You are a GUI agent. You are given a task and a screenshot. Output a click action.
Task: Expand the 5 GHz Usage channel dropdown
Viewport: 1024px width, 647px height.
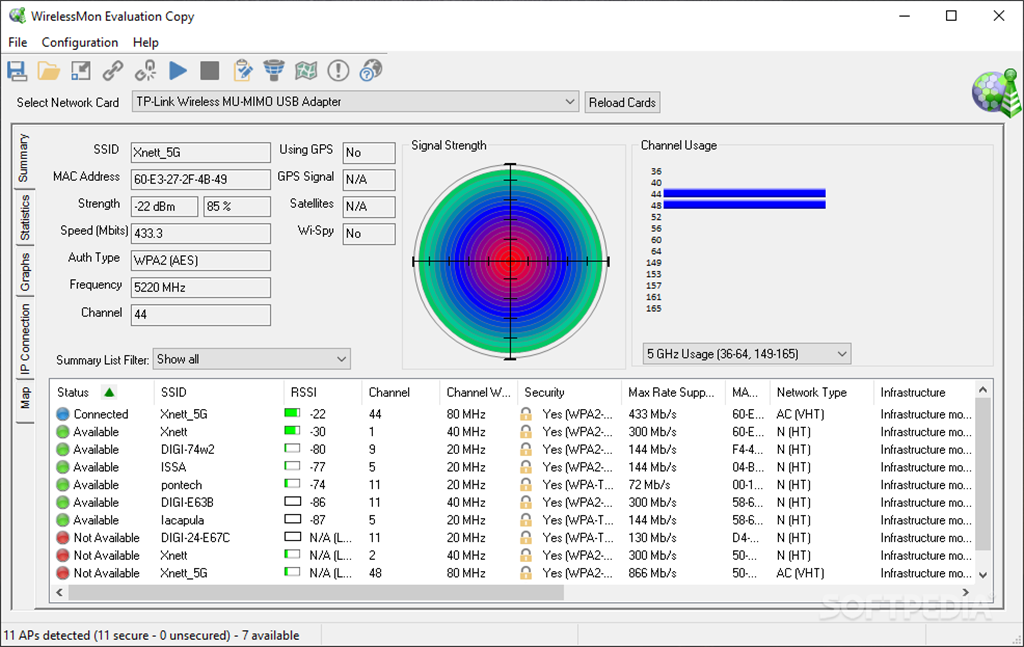[842, 354]
